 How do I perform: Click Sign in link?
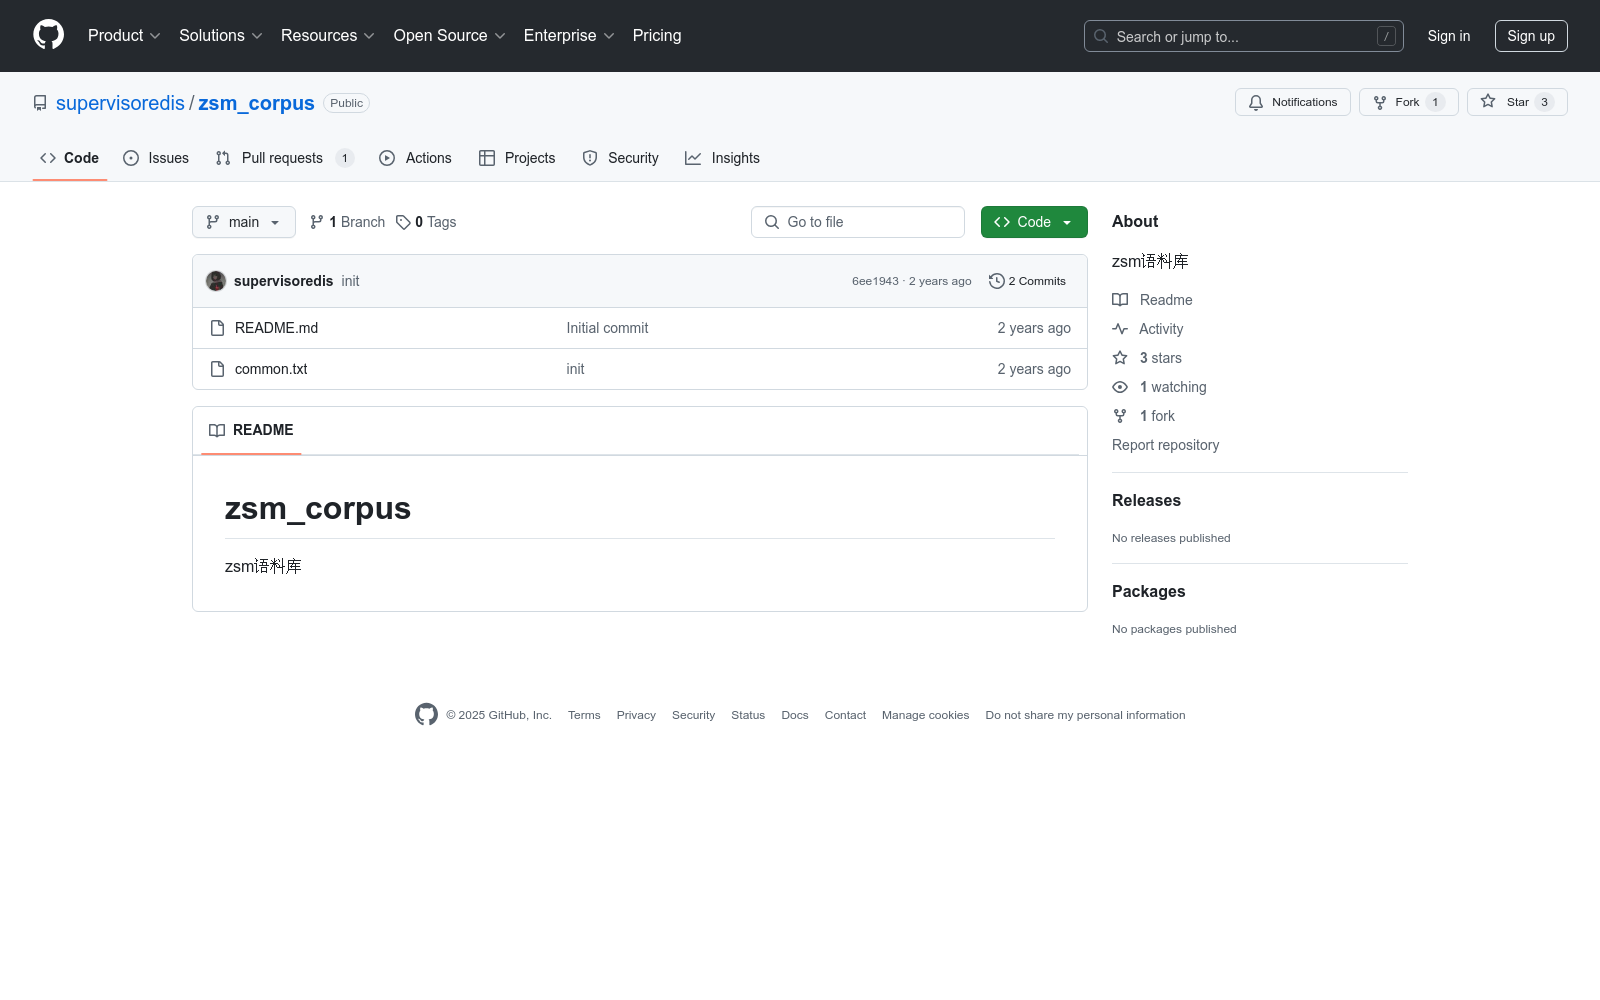(x=1449, y=36)
